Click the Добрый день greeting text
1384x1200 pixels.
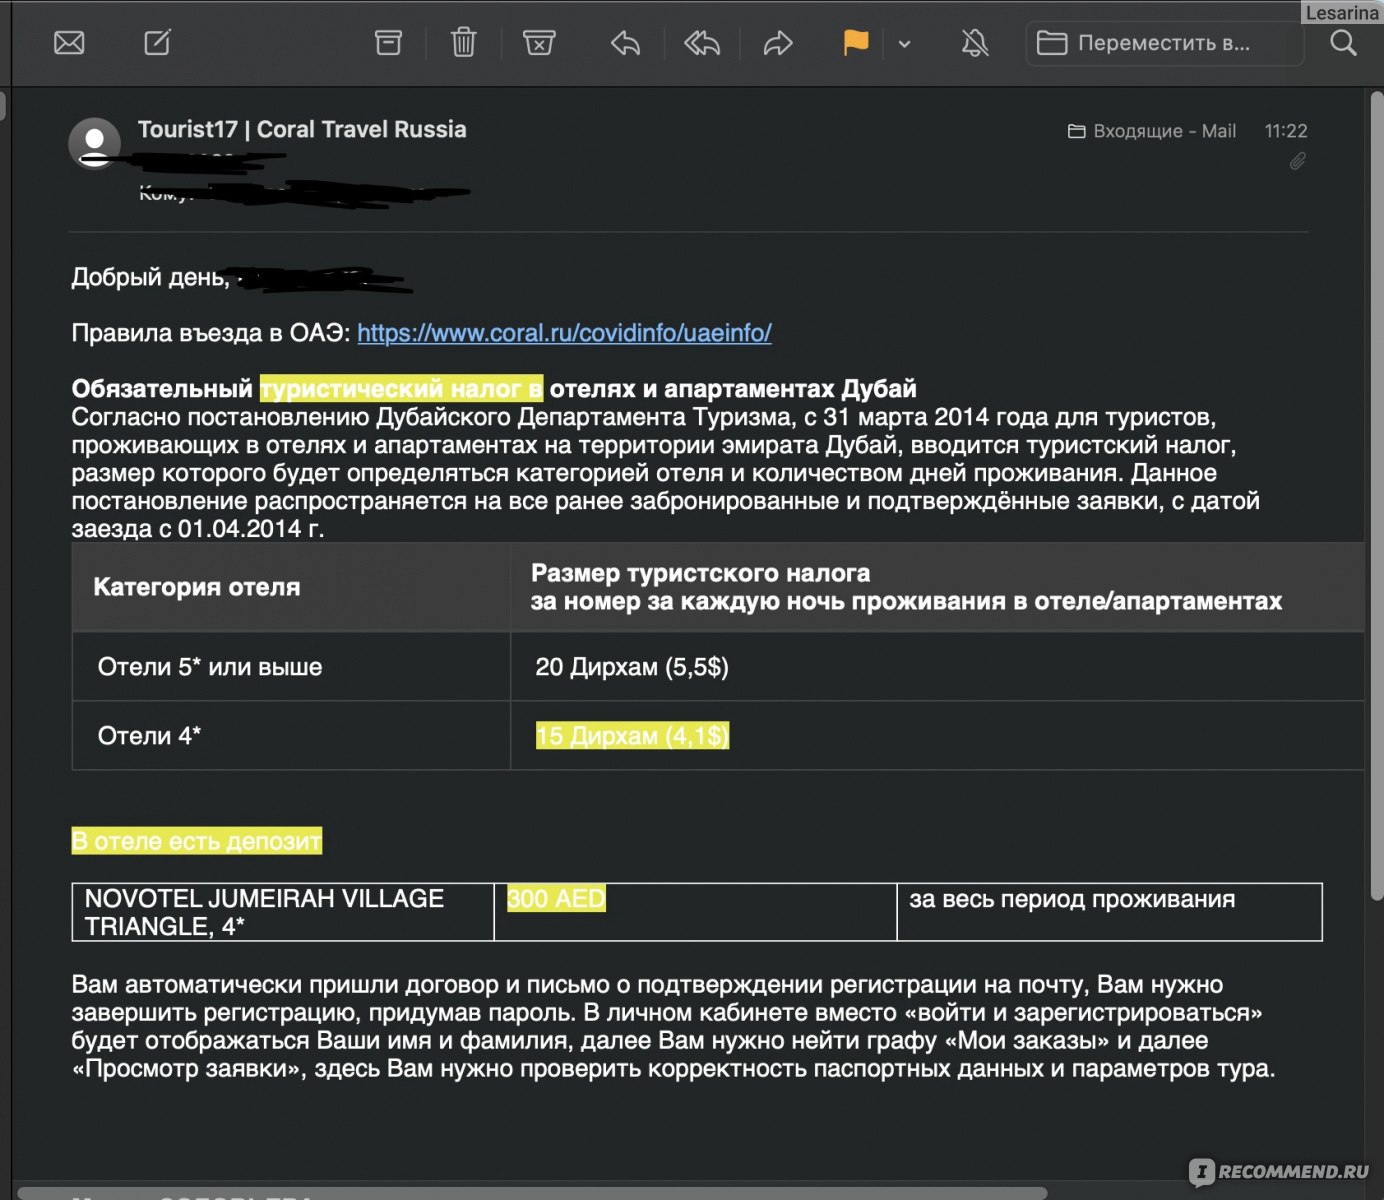150,277
